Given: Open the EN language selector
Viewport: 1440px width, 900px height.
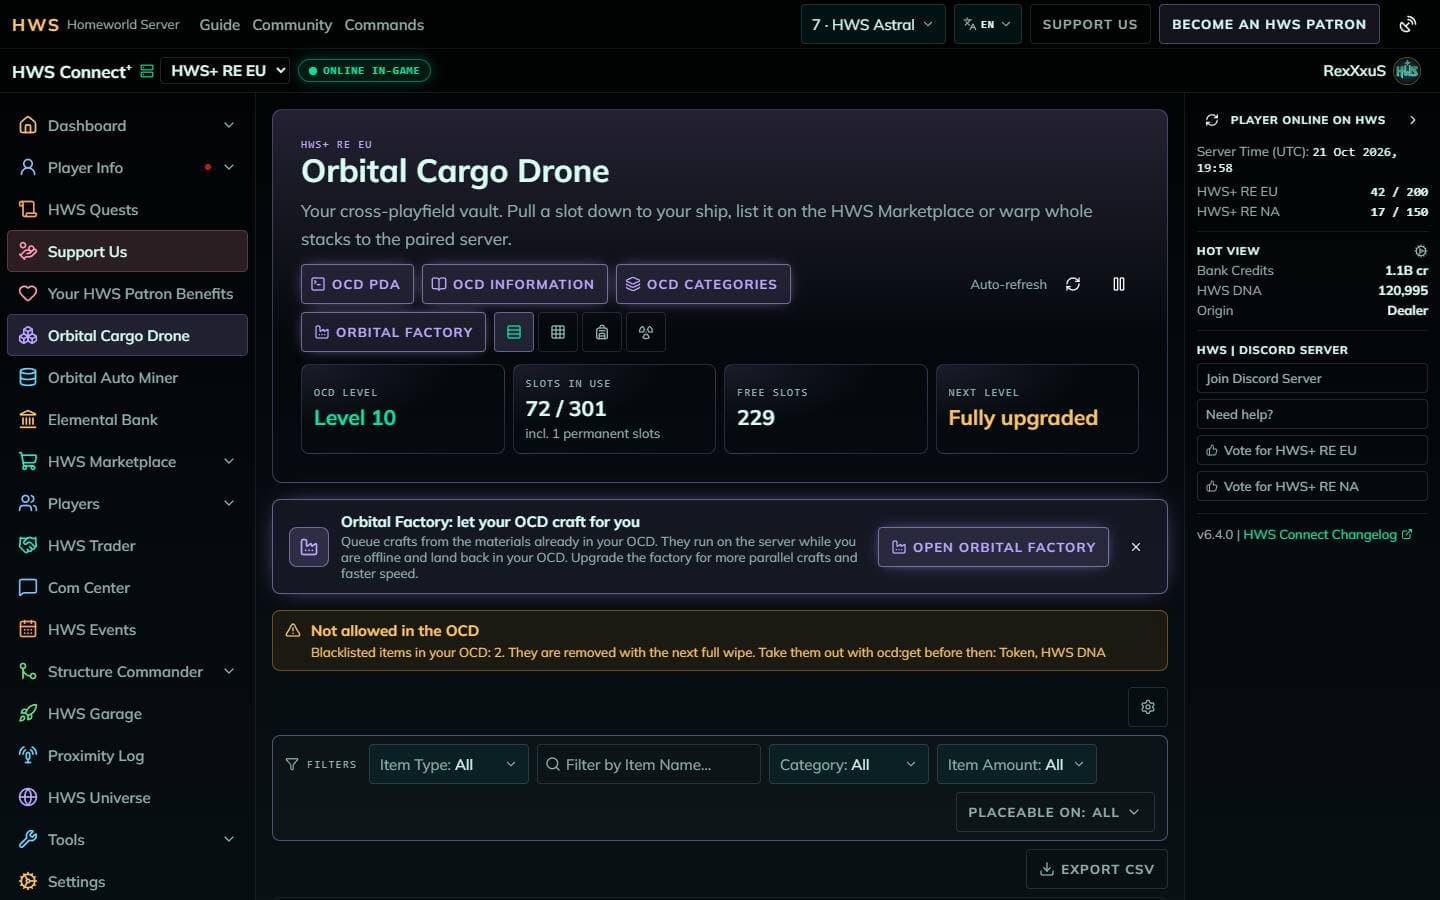Looking at the screenshot, I should 988,24.
